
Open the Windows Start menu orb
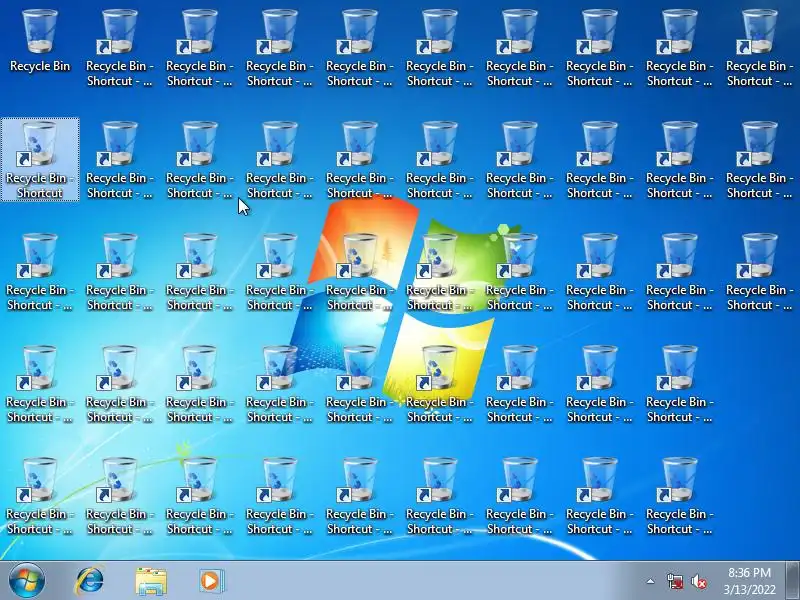pos(27,581)
